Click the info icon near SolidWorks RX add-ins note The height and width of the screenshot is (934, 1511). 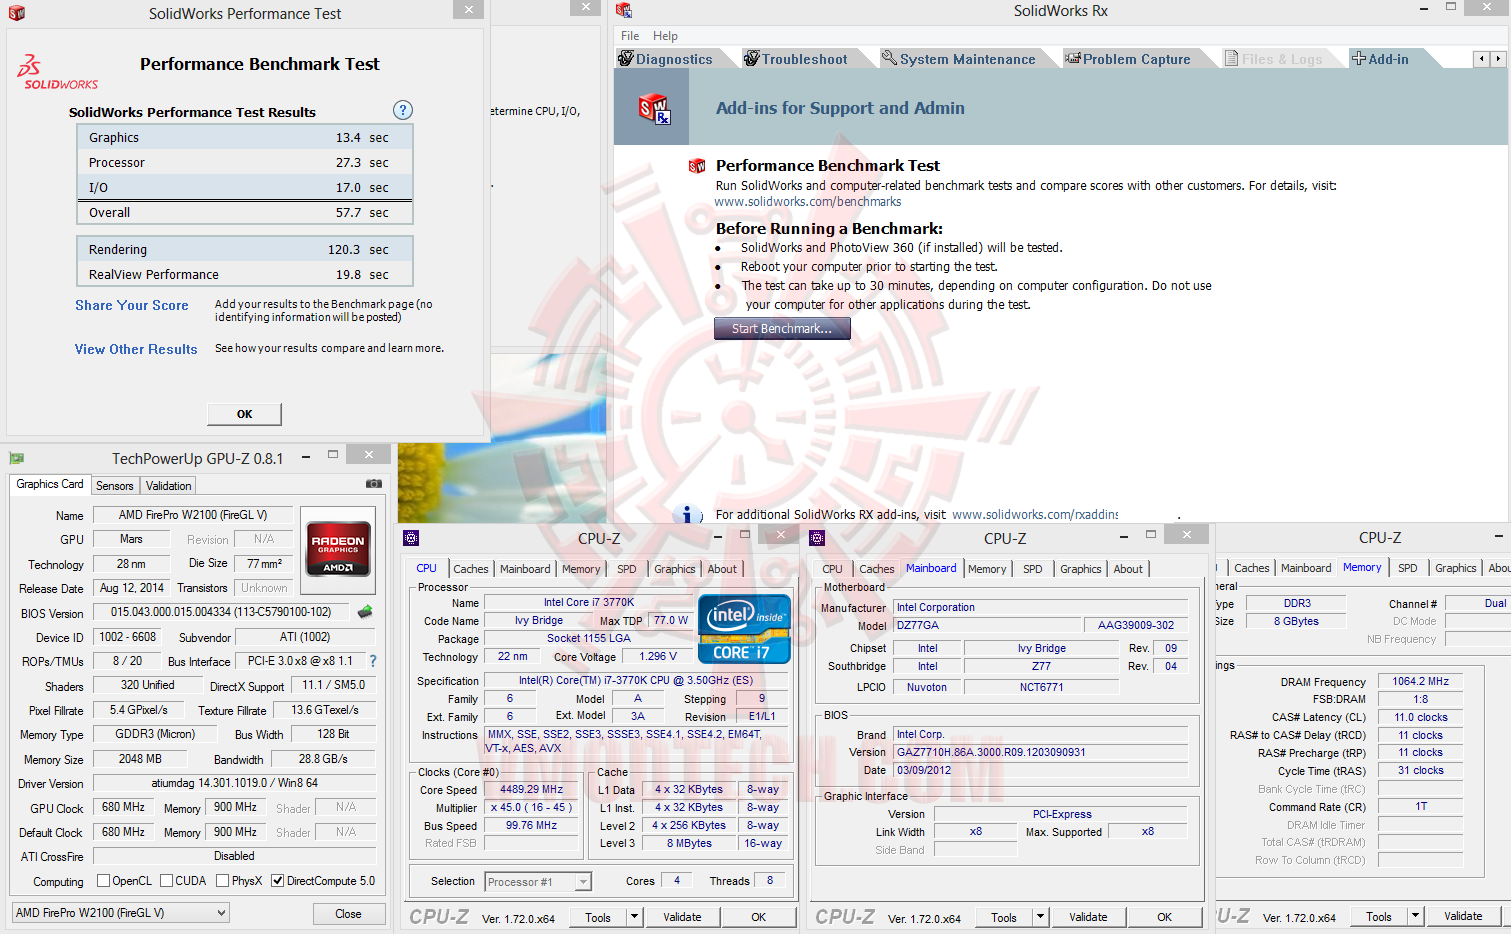click(x=687, y=514)
